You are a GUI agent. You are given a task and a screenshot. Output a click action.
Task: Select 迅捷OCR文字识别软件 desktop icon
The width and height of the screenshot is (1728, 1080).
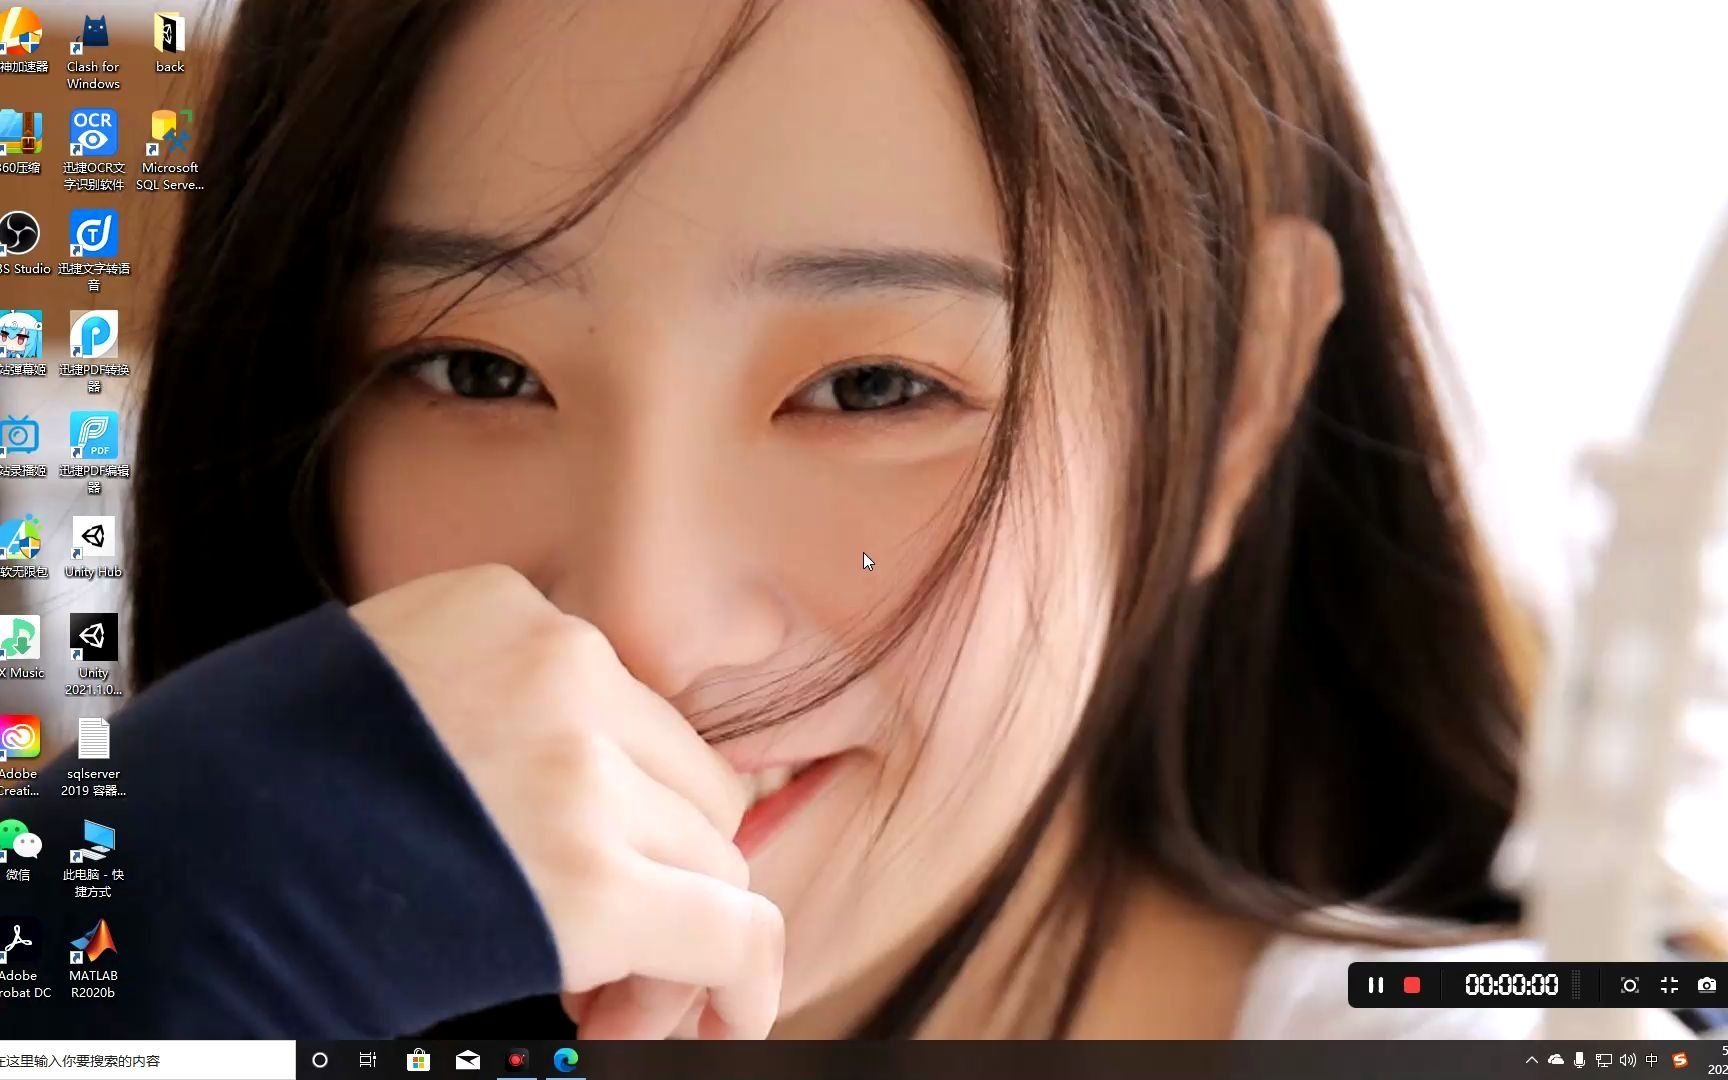93,150
